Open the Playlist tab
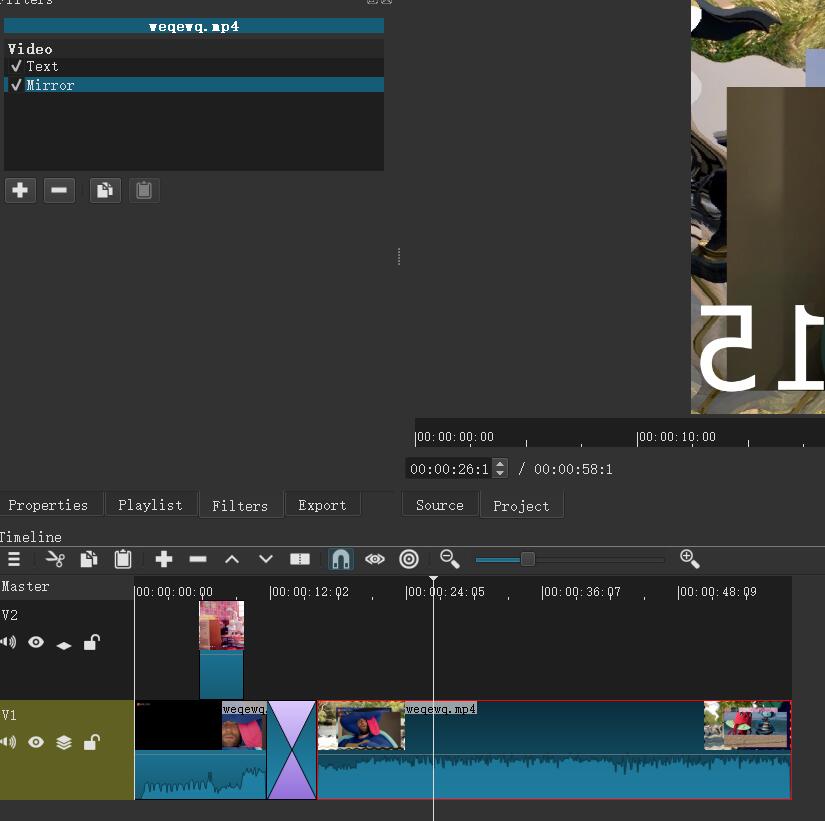This screenshot has width=825, height=821. (x=150, y=505)
